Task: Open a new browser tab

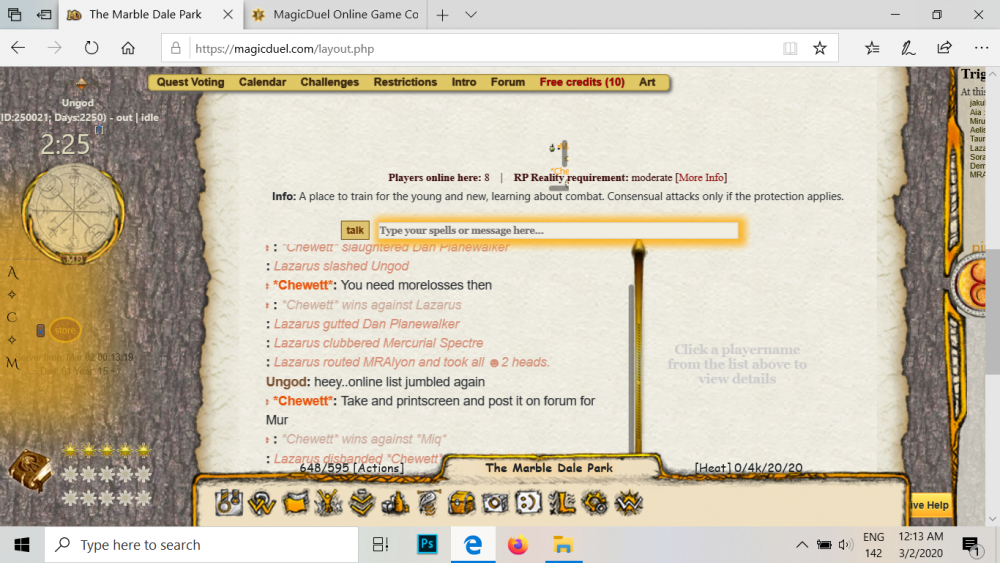Action: pos(442,15)
